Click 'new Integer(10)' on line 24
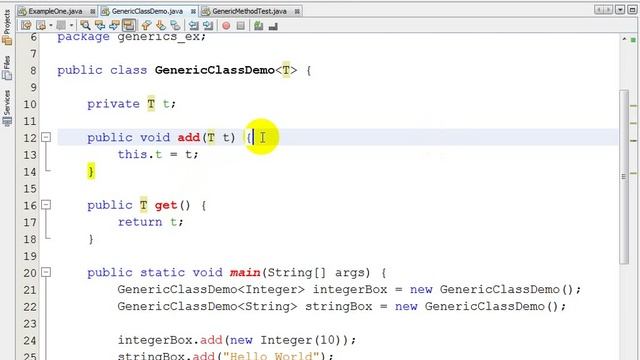The width and height of the screenshot is (640, 360). pyautogui.click(x=286, y=340)
